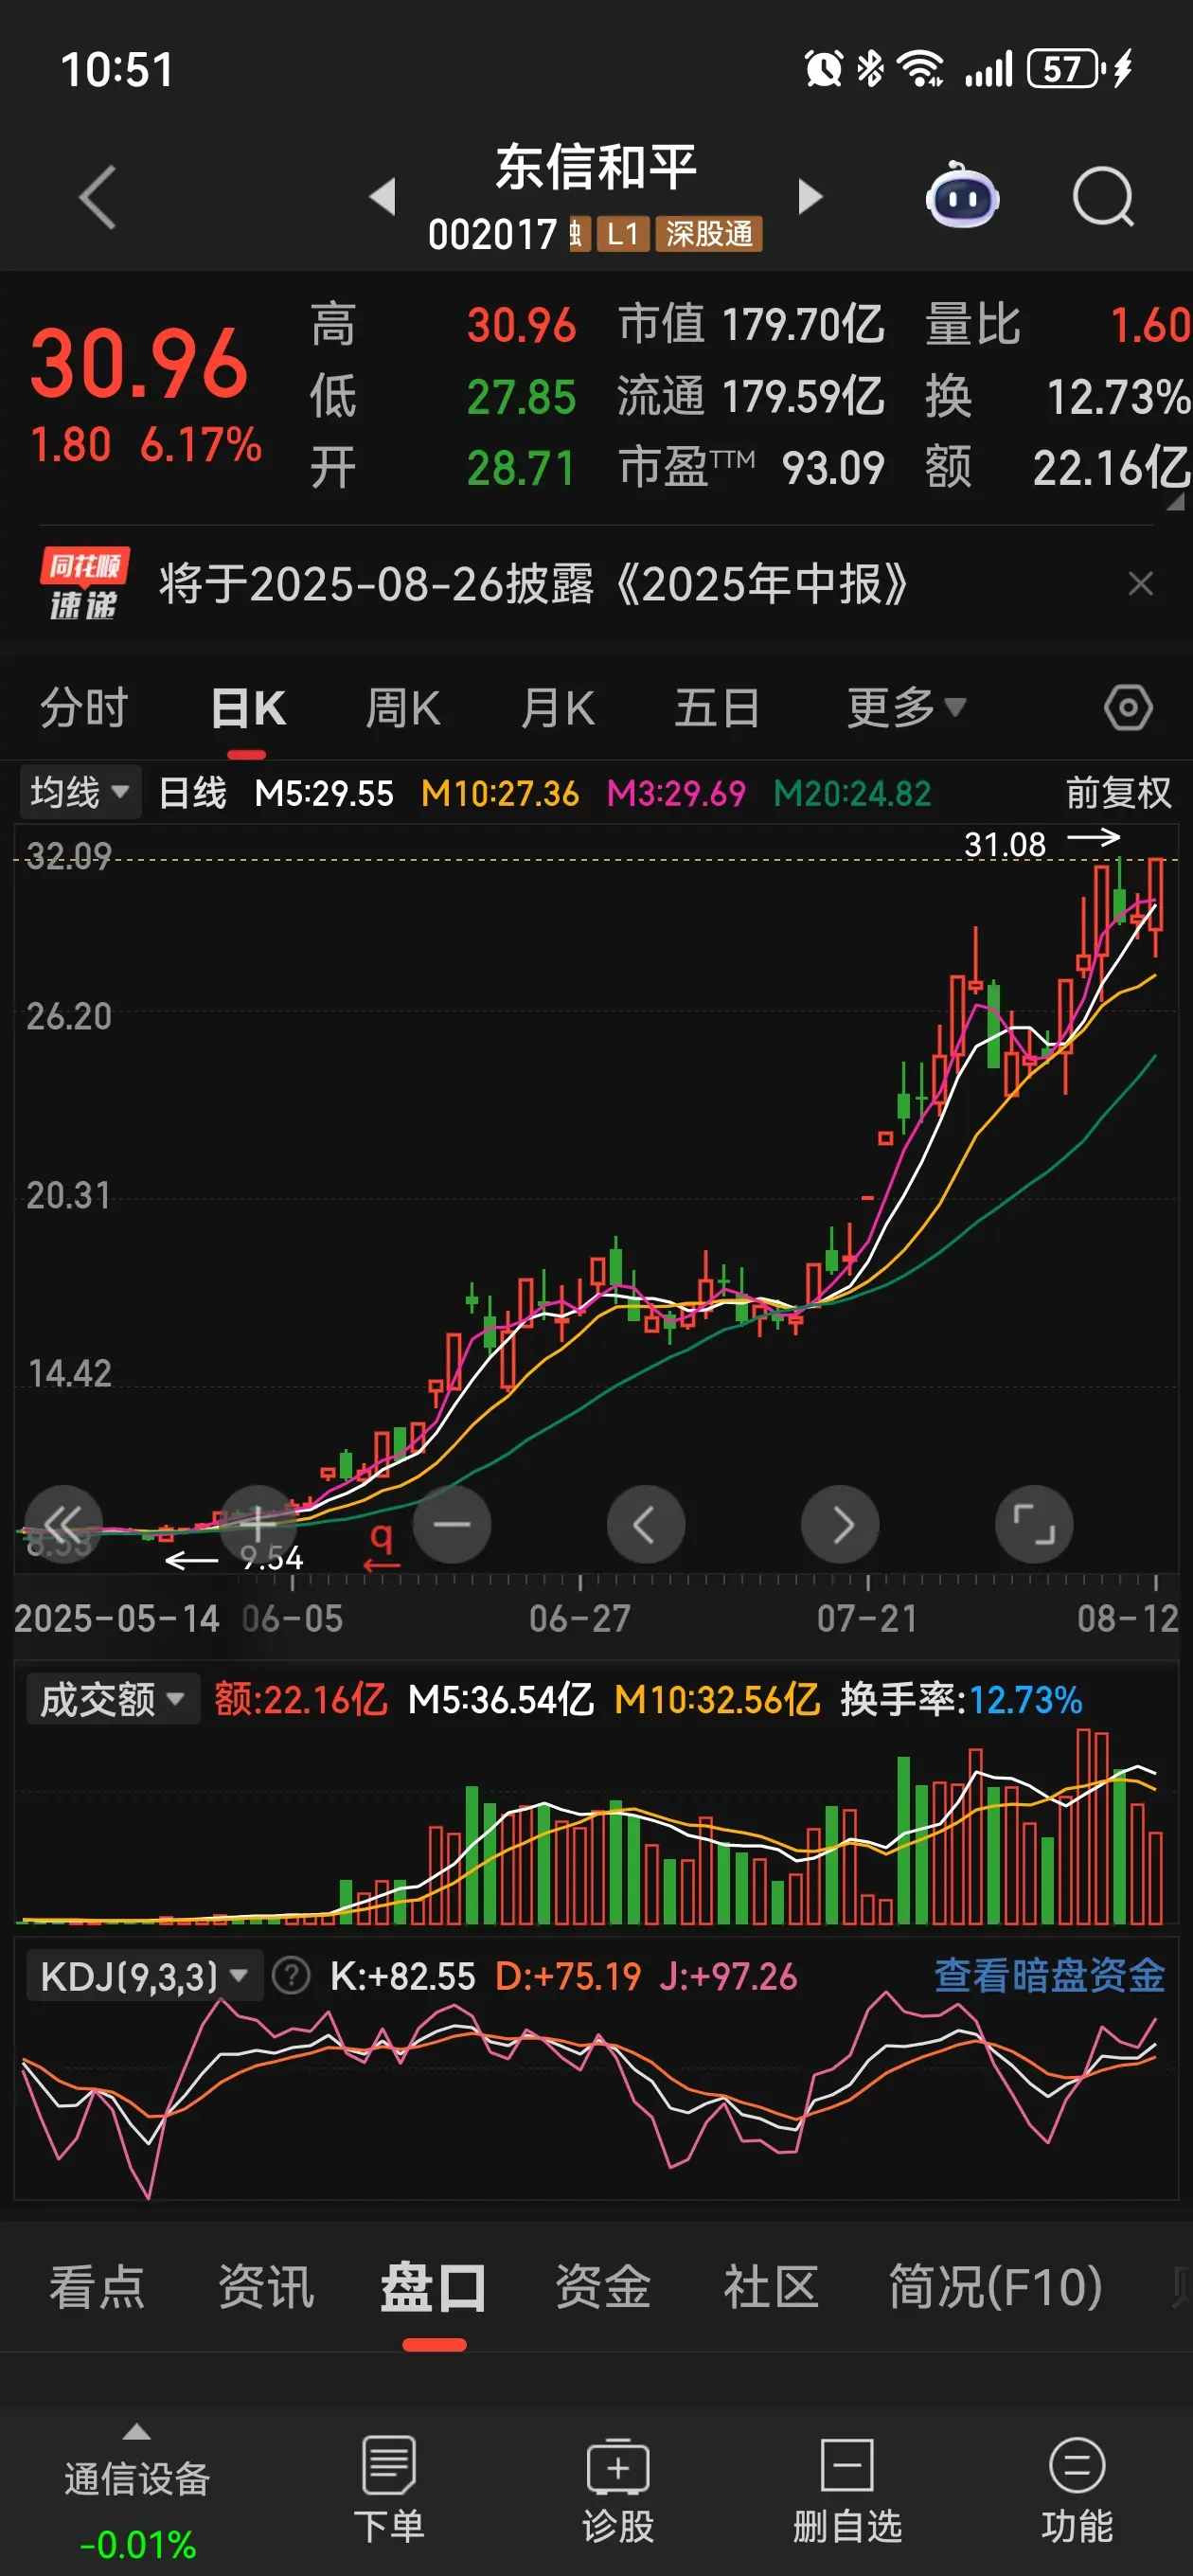Zoom out the K-line chart with minus

pos(452,1524)
